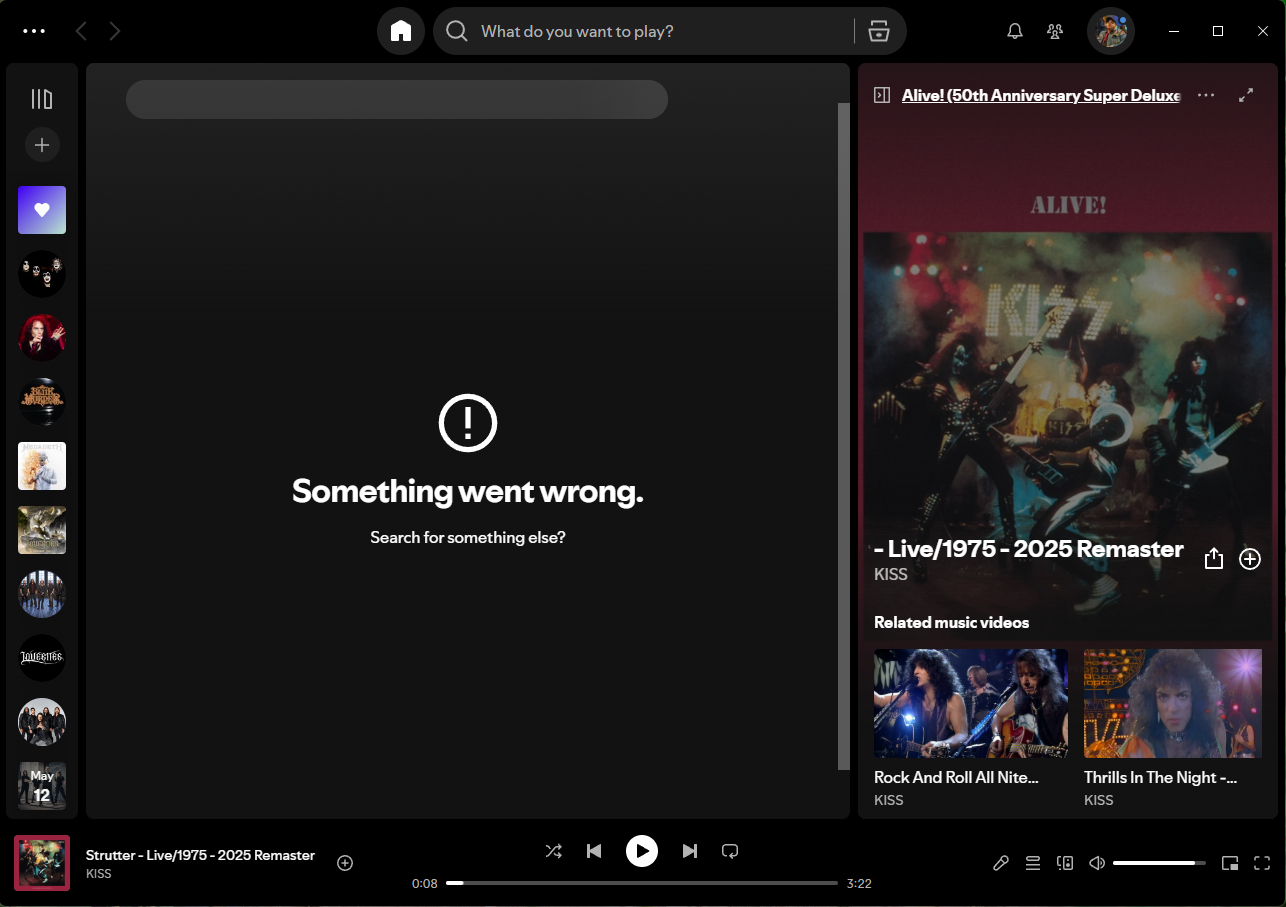
Task: Enable repeat mode
Action: (x=730, y=851)
